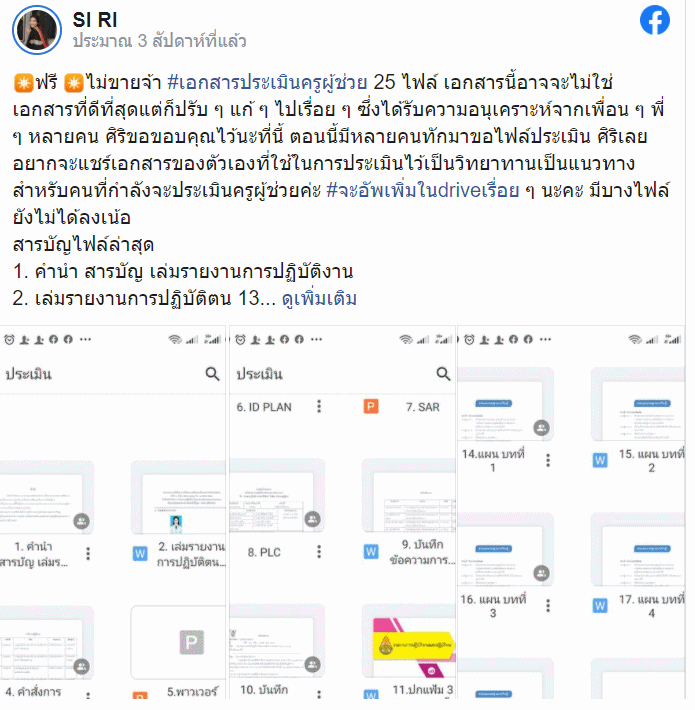Open the Word icon beside 15. แผน บทที่ 2
Screen dimensions: 695x710
click(x=600, y=461)
